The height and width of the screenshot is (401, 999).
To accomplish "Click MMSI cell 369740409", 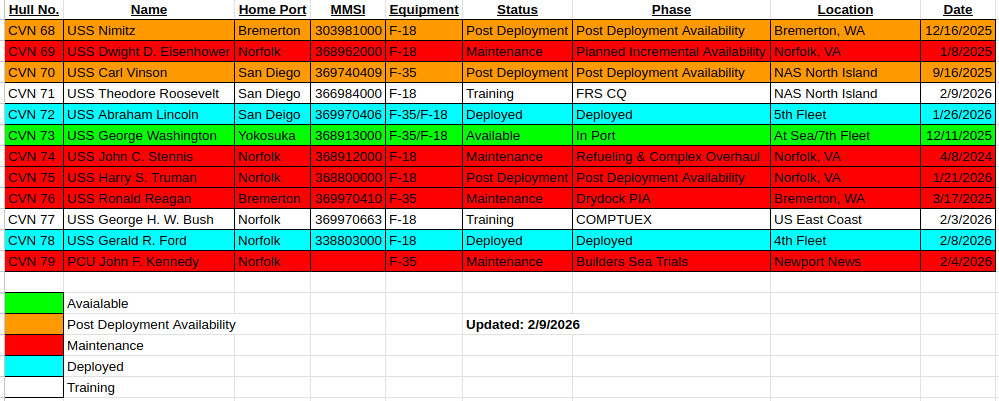I will point(348,73).
